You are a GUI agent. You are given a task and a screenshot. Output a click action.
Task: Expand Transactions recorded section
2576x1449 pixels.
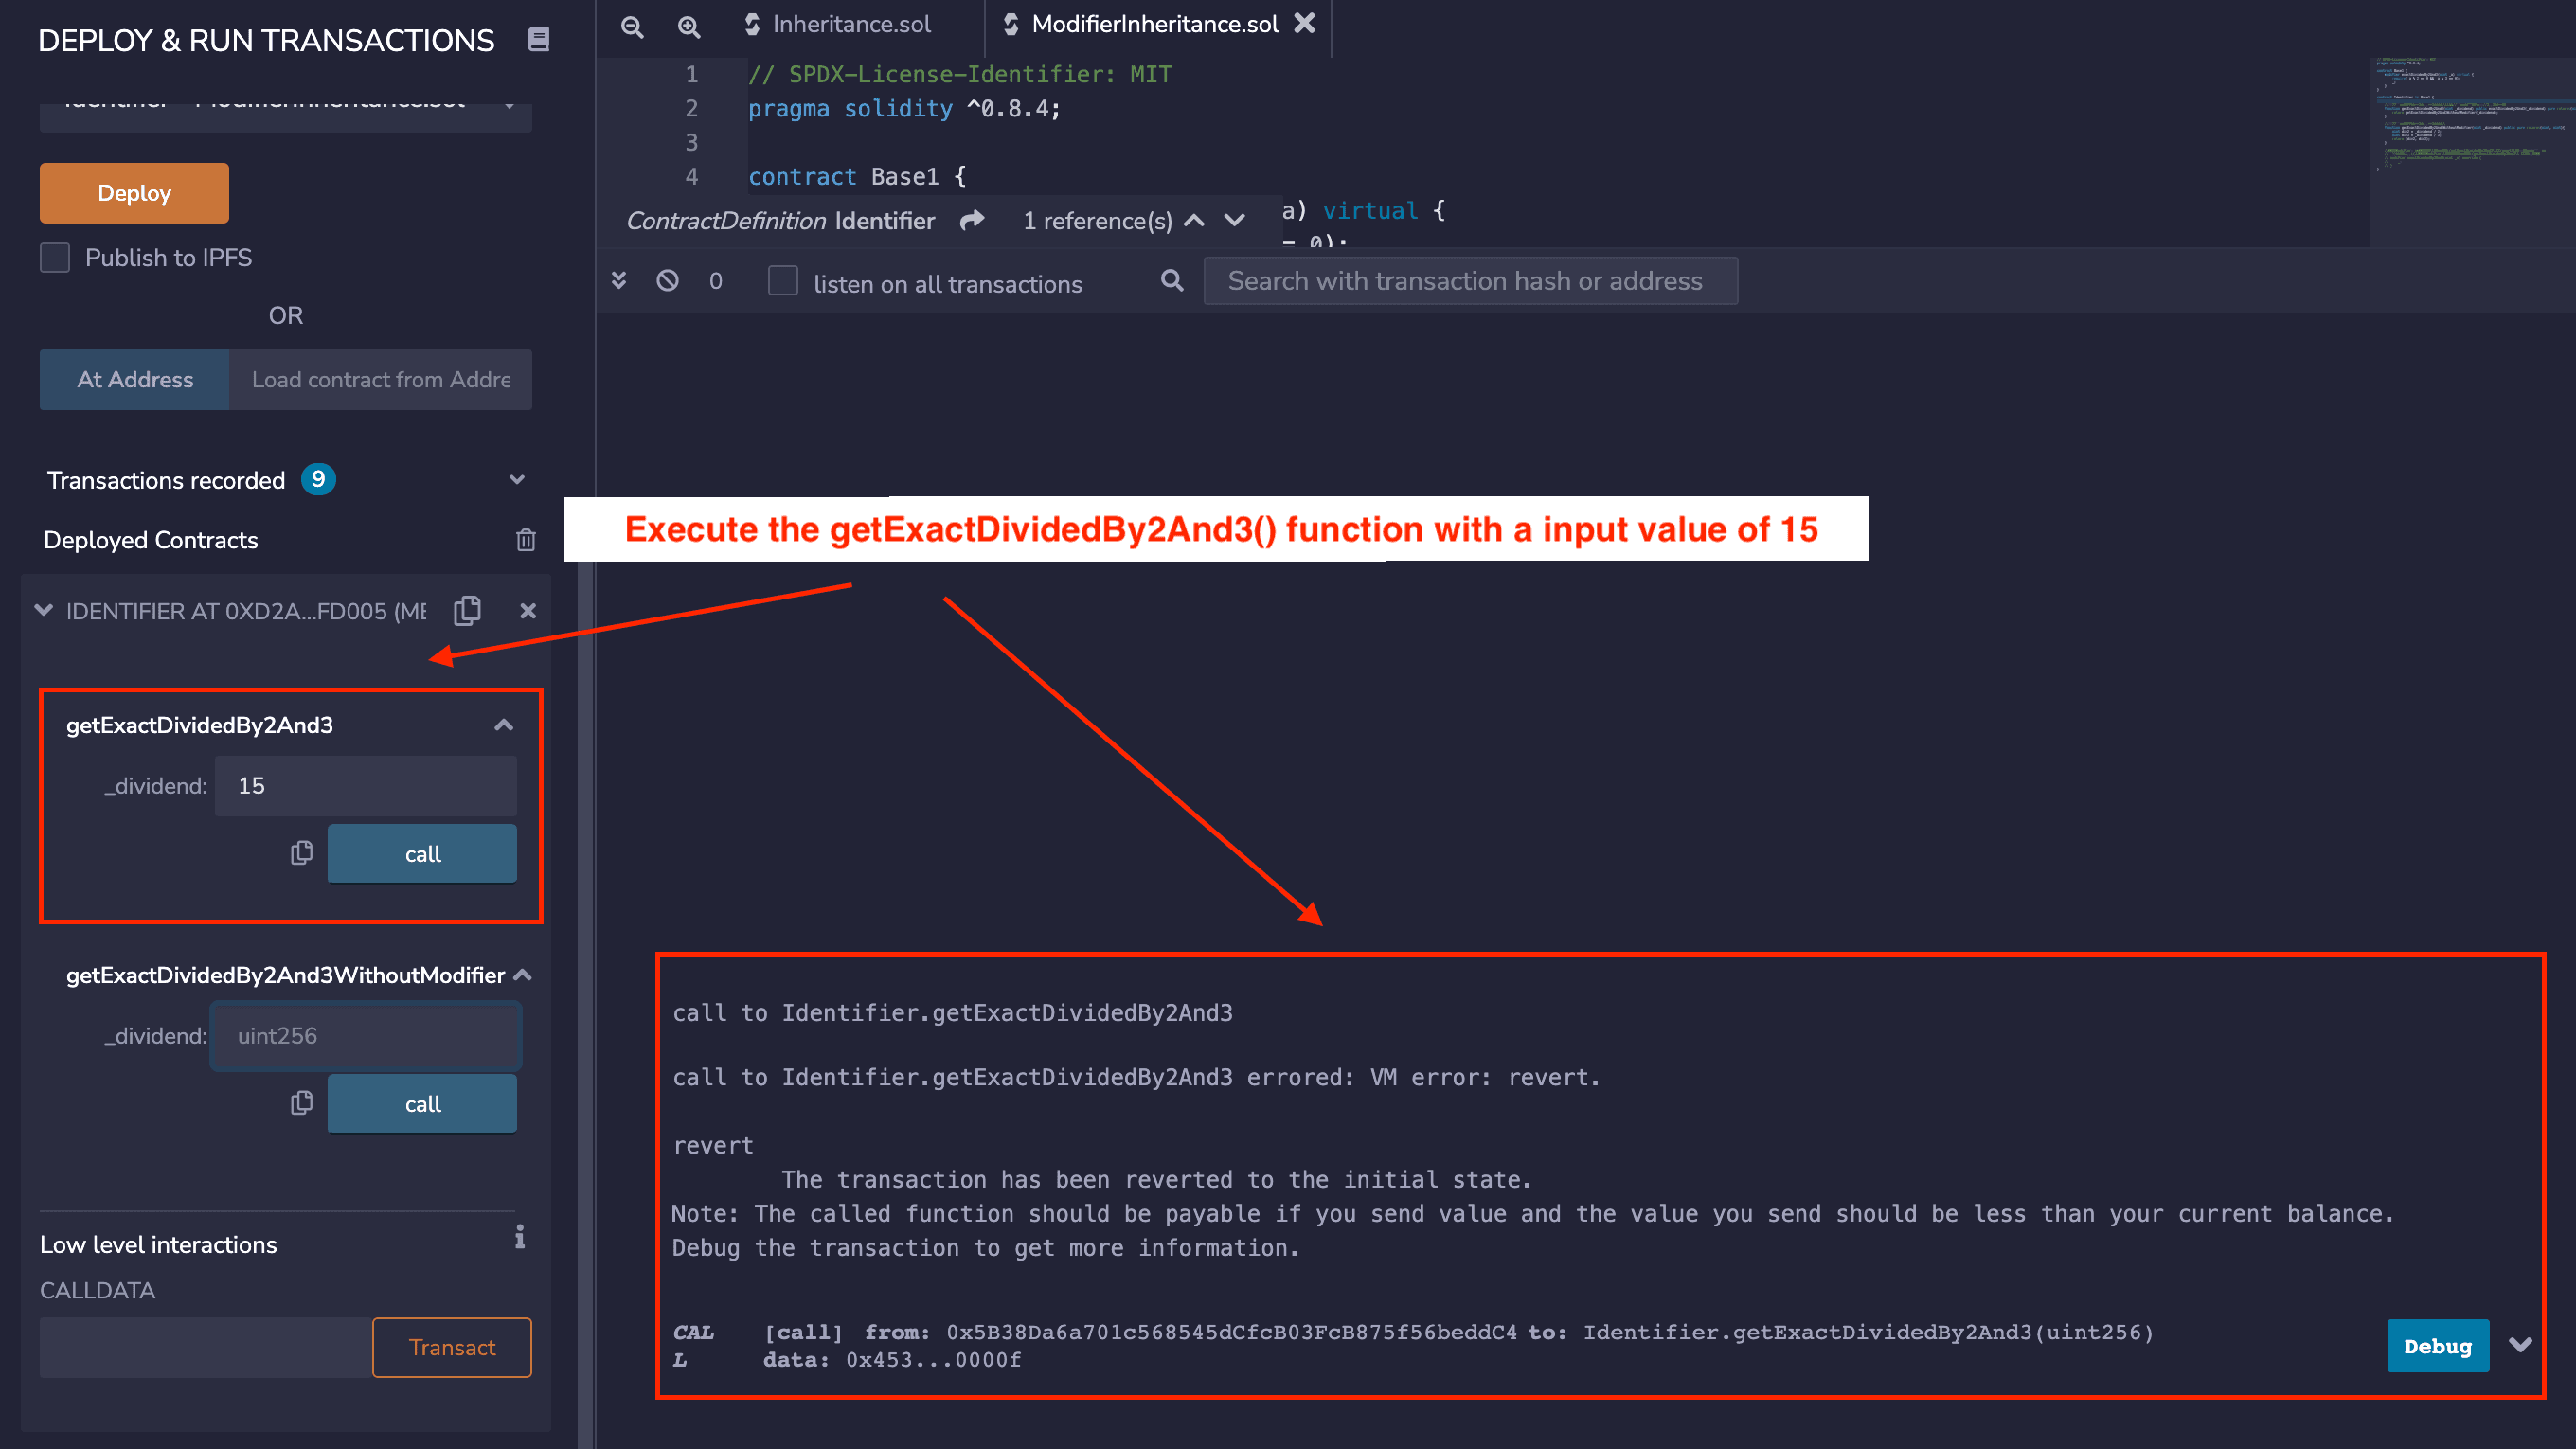pyautogui.click(x=517, y=480)
